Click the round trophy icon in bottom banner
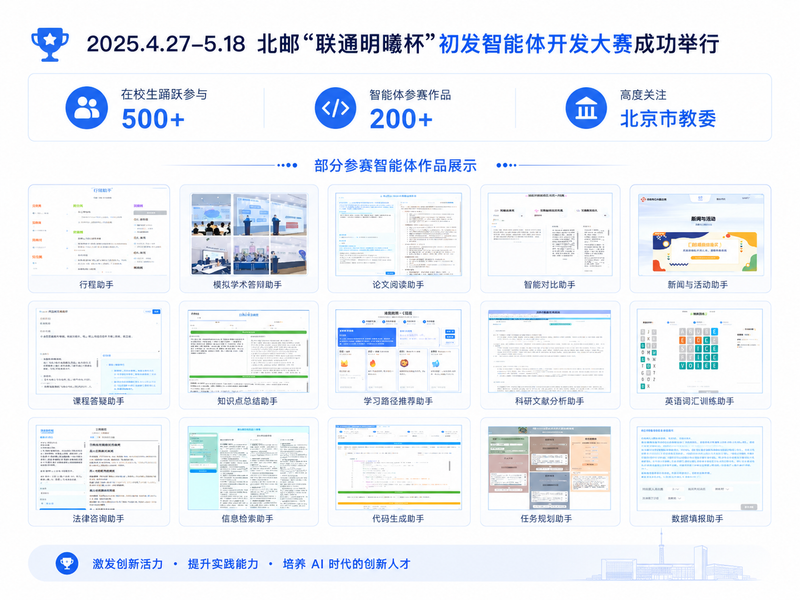The width and height of the screenshot is (800, 600). [67, 563]
